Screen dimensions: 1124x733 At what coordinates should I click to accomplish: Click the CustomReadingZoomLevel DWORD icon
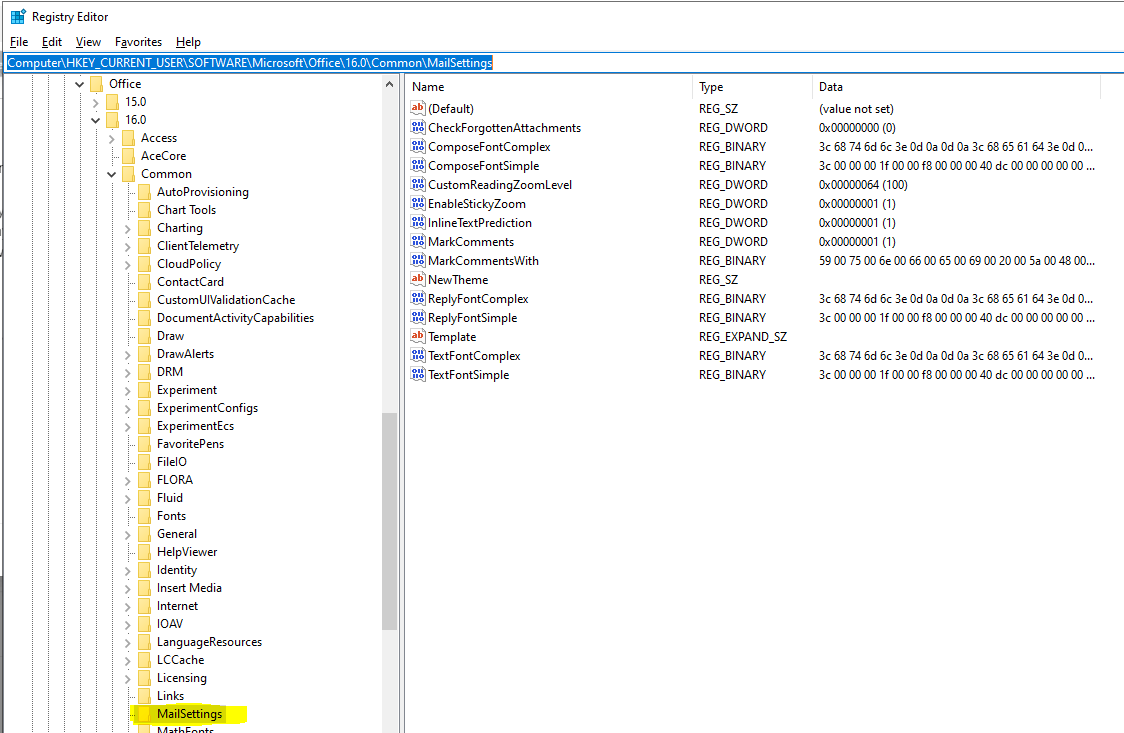[x=418, y=184]
